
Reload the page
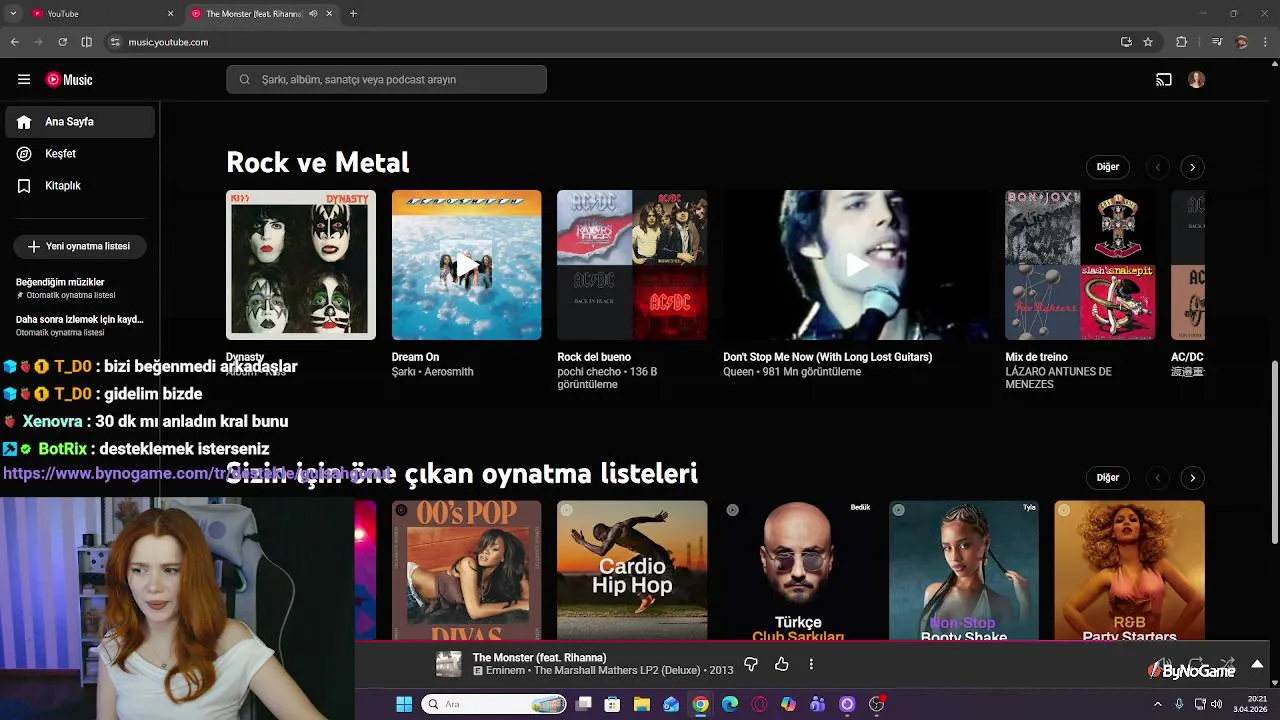click(62, 42)
